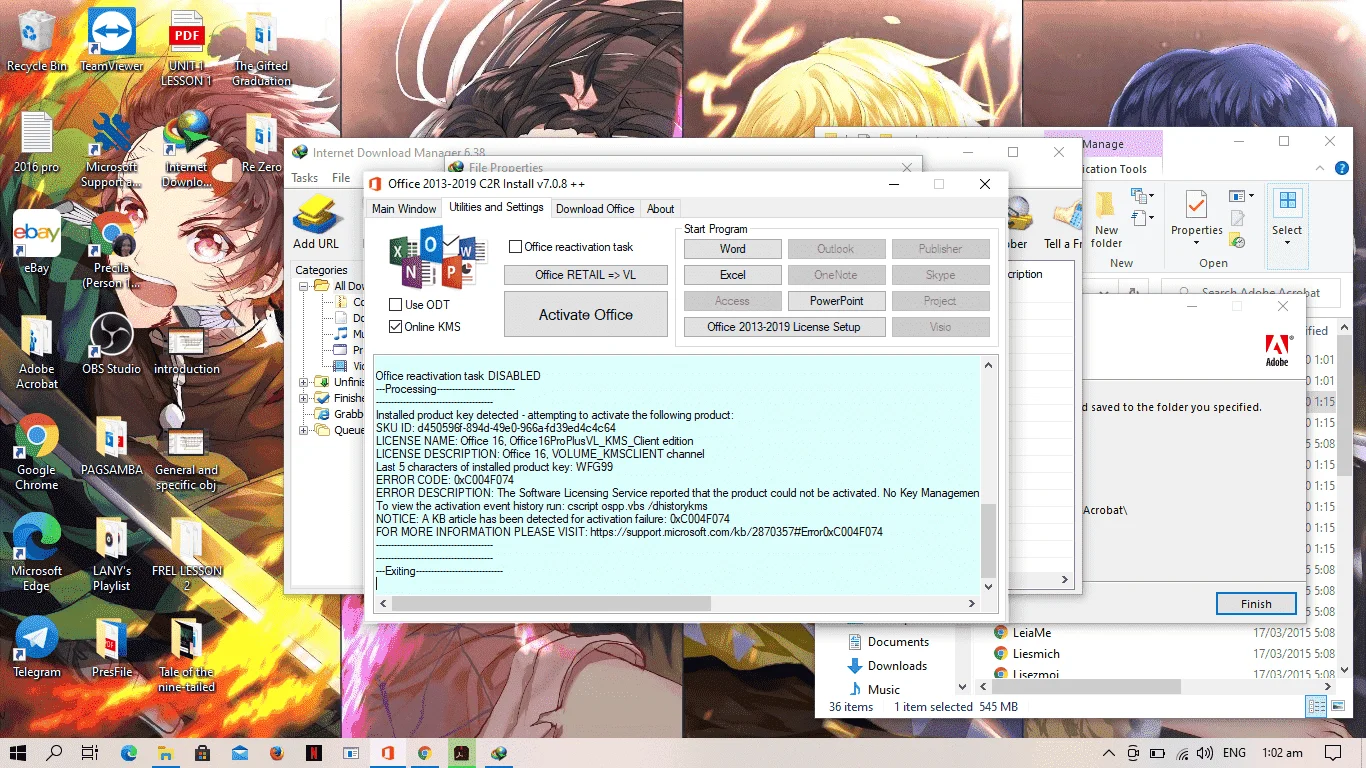Open the Mail app from the taskbar
The height and width of the screenshot is (768, 1366).
[239, 753]
